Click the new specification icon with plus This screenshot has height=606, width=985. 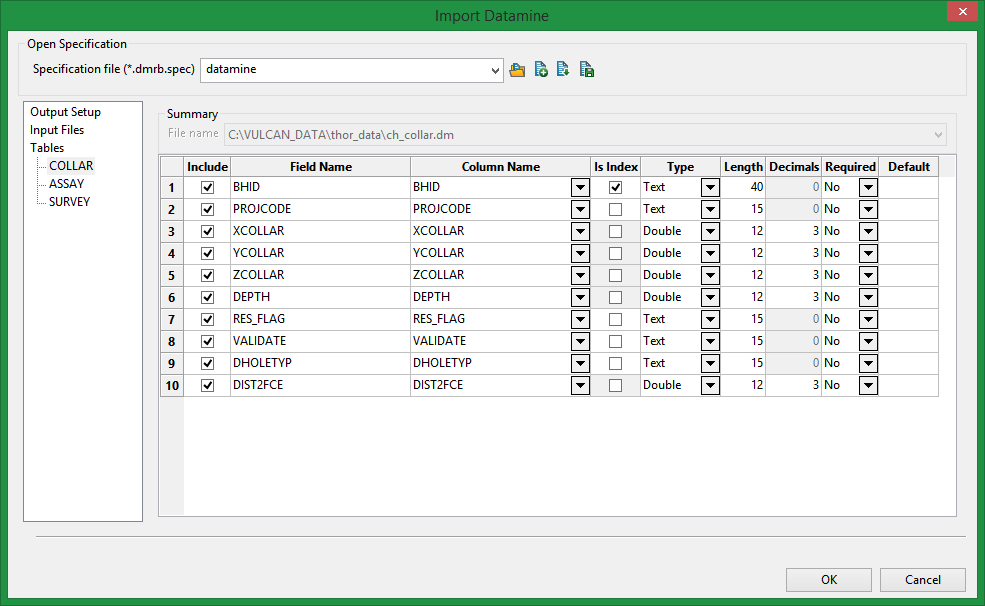tap(541, 70)
